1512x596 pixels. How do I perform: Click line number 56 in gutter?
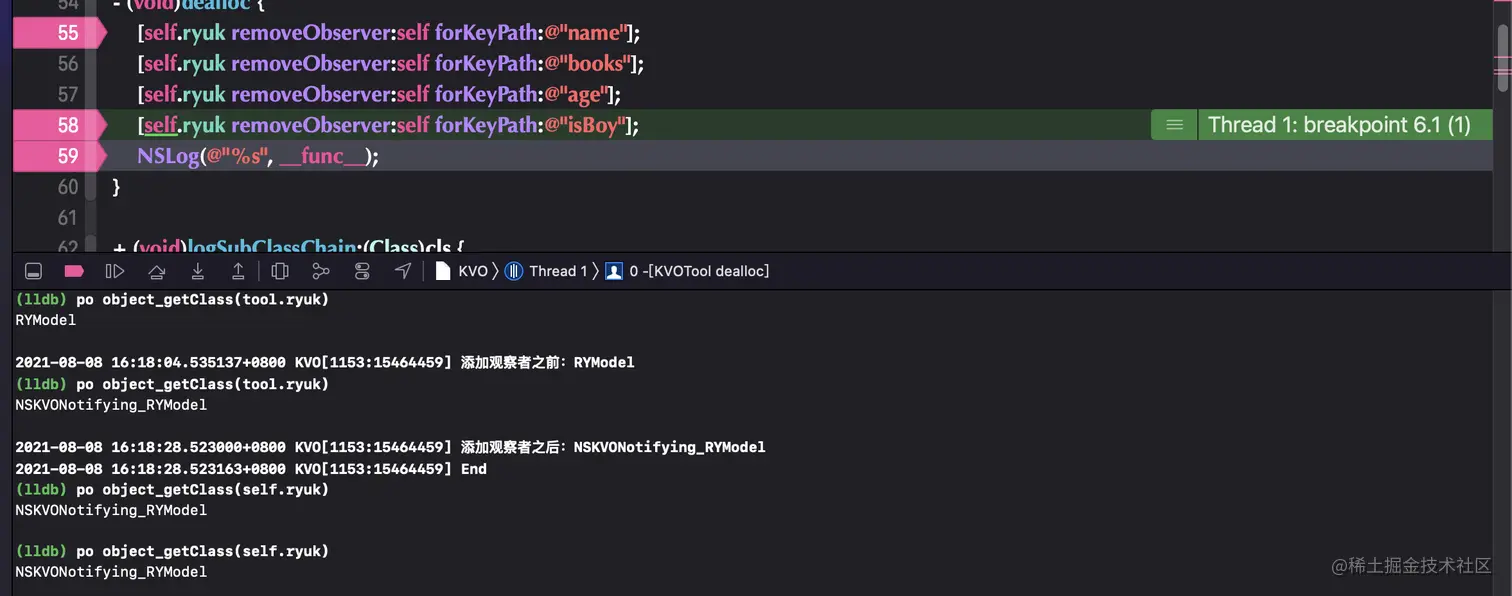[x=67, y=64]
